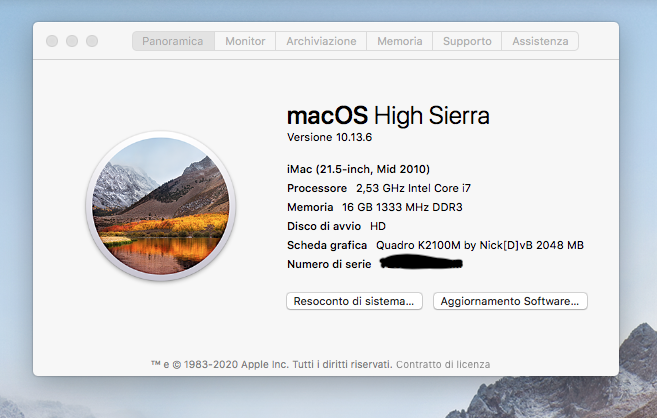Switch to the Assistenza tab

click(x=540, y=41)
